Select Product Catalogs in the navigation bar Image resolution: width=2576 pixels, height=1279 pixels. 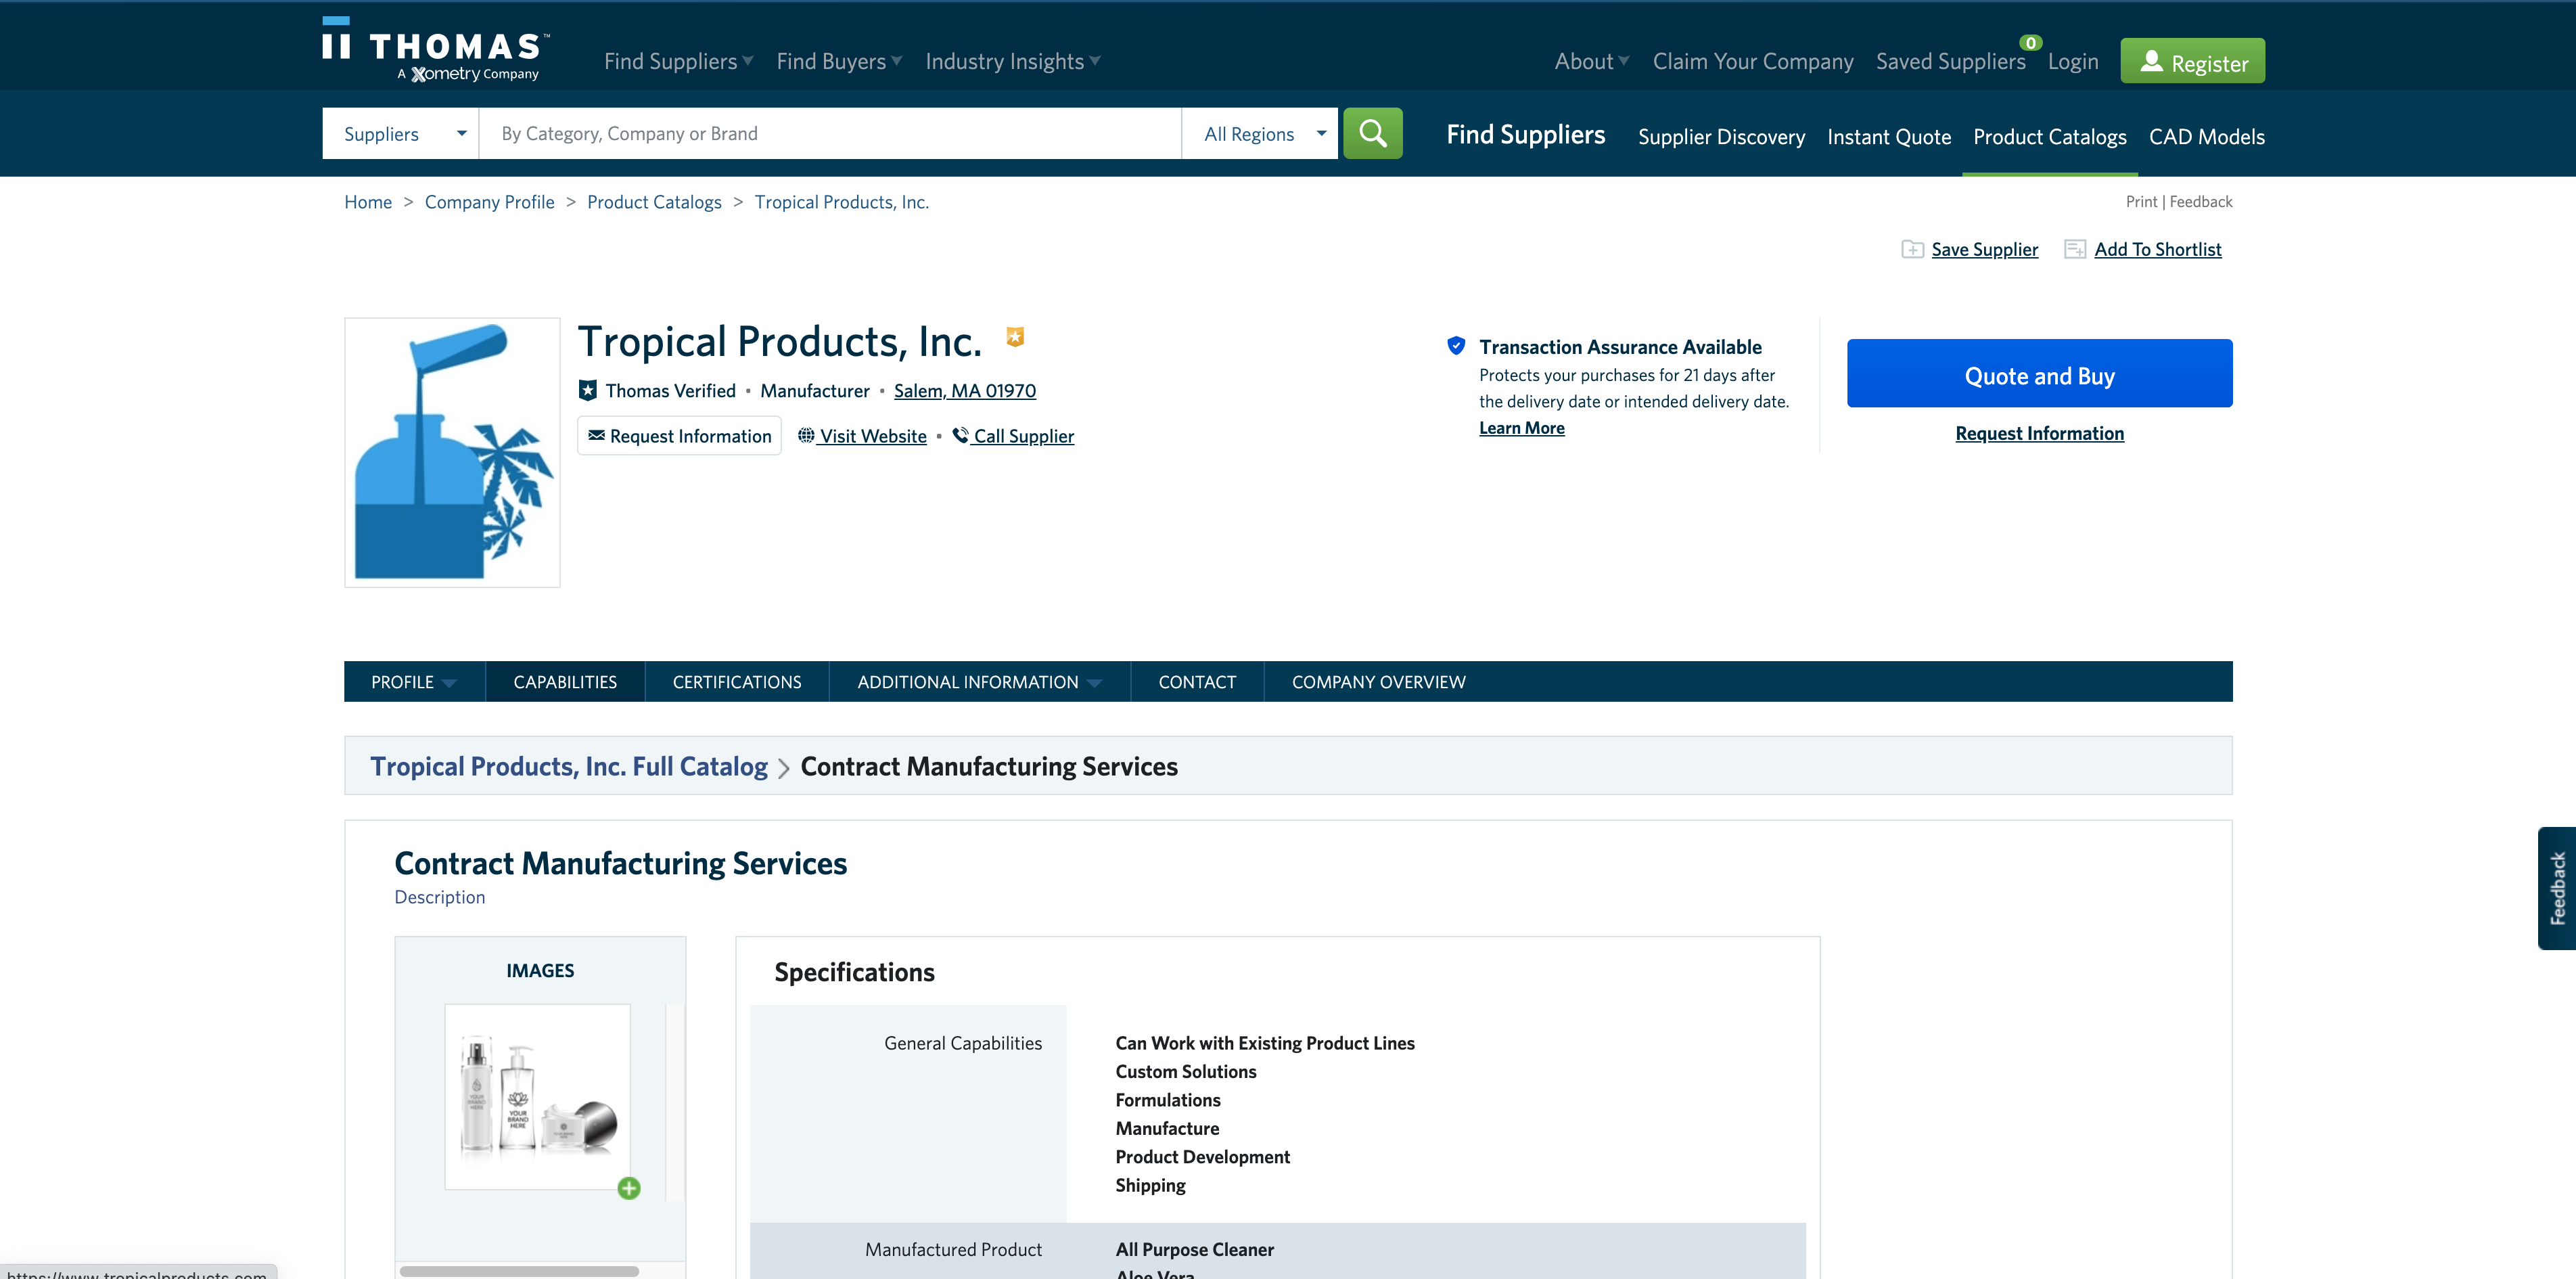(x=2049, y=137)
